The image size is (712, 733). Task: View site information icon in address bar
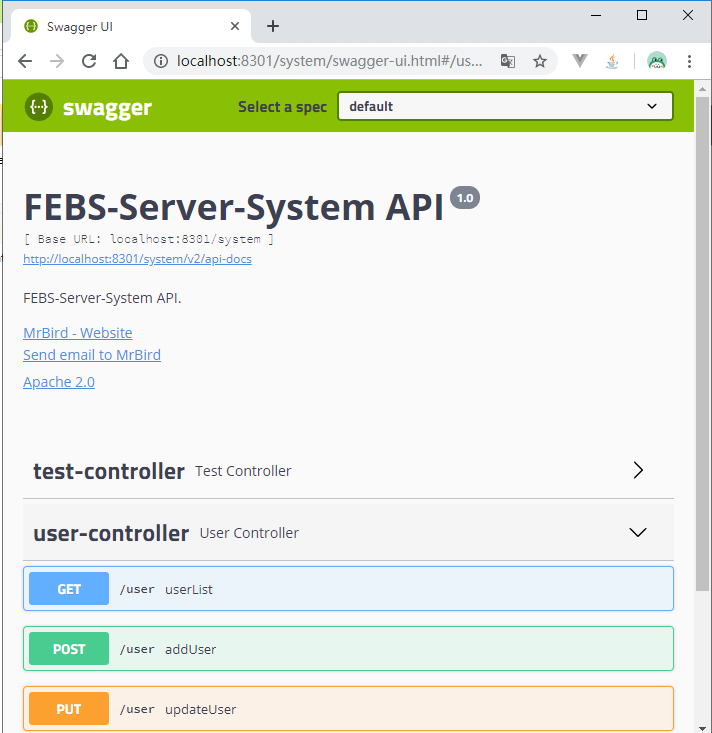tap(161, 61)
